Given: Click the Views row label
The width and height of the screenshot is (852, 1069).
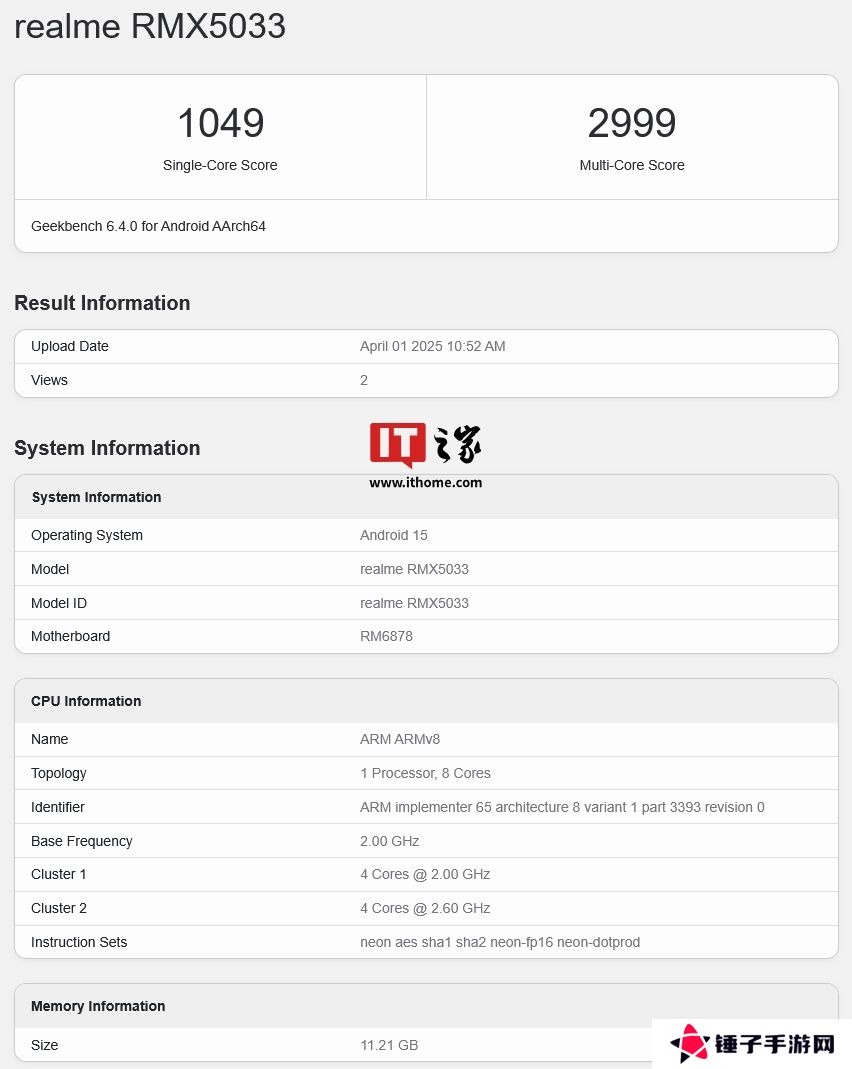Looking at the screenshot, I should click(49, 380).
